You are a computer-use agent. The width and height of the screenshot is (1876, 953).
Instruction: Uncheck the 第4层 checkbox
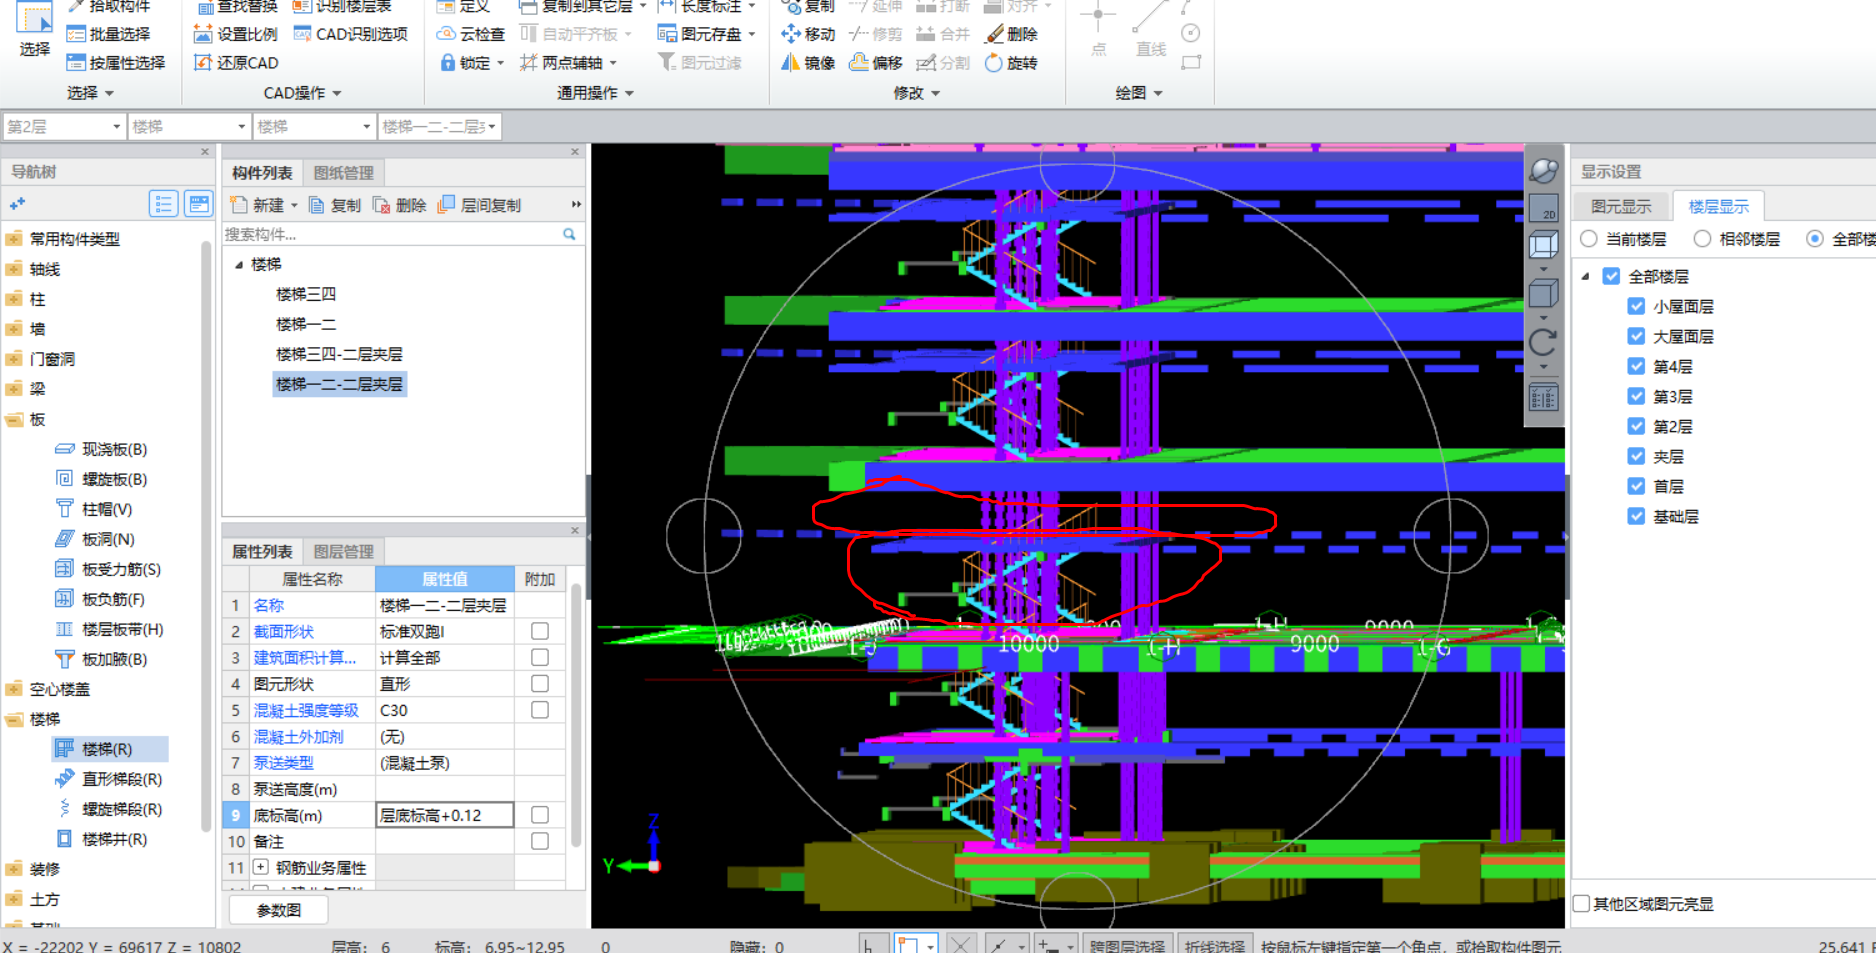pyautogui.click(x=1636, y=366)
